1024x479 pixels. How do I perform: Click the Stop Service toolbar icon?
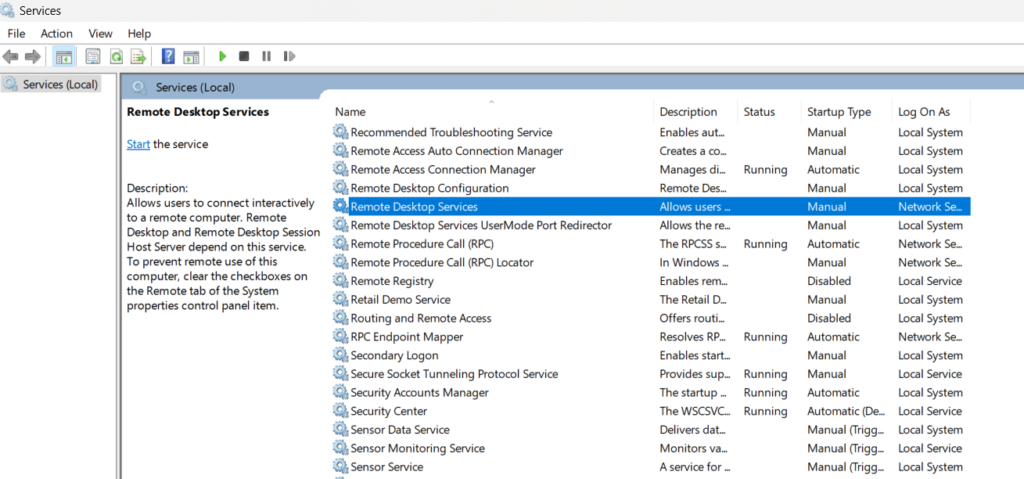(x=244, y=57)
